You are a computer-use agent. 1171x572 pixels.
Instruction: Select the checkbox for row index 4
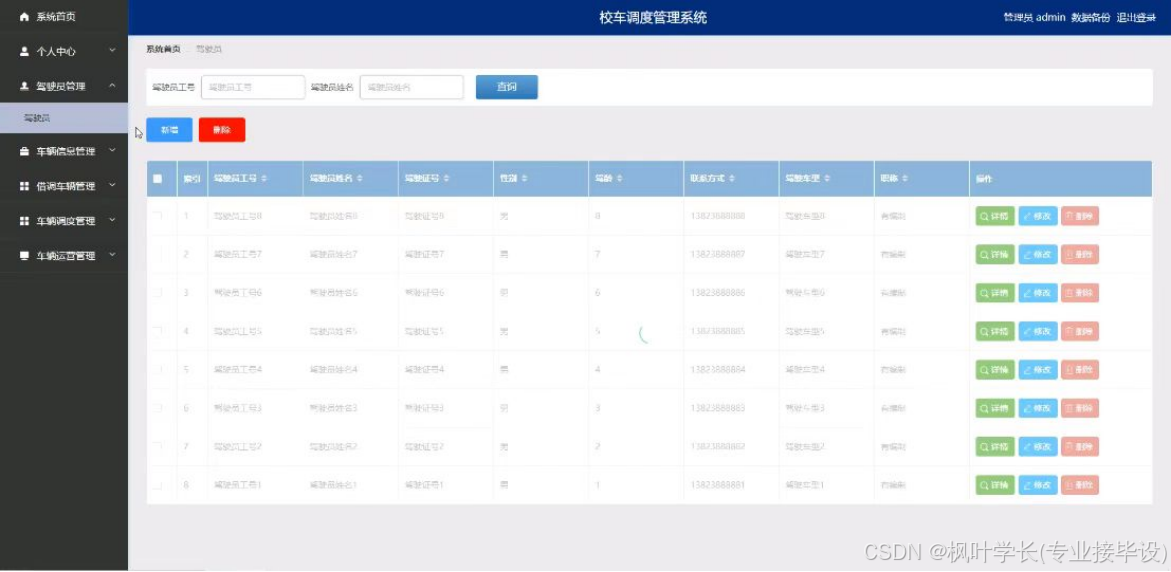point(157,332)
